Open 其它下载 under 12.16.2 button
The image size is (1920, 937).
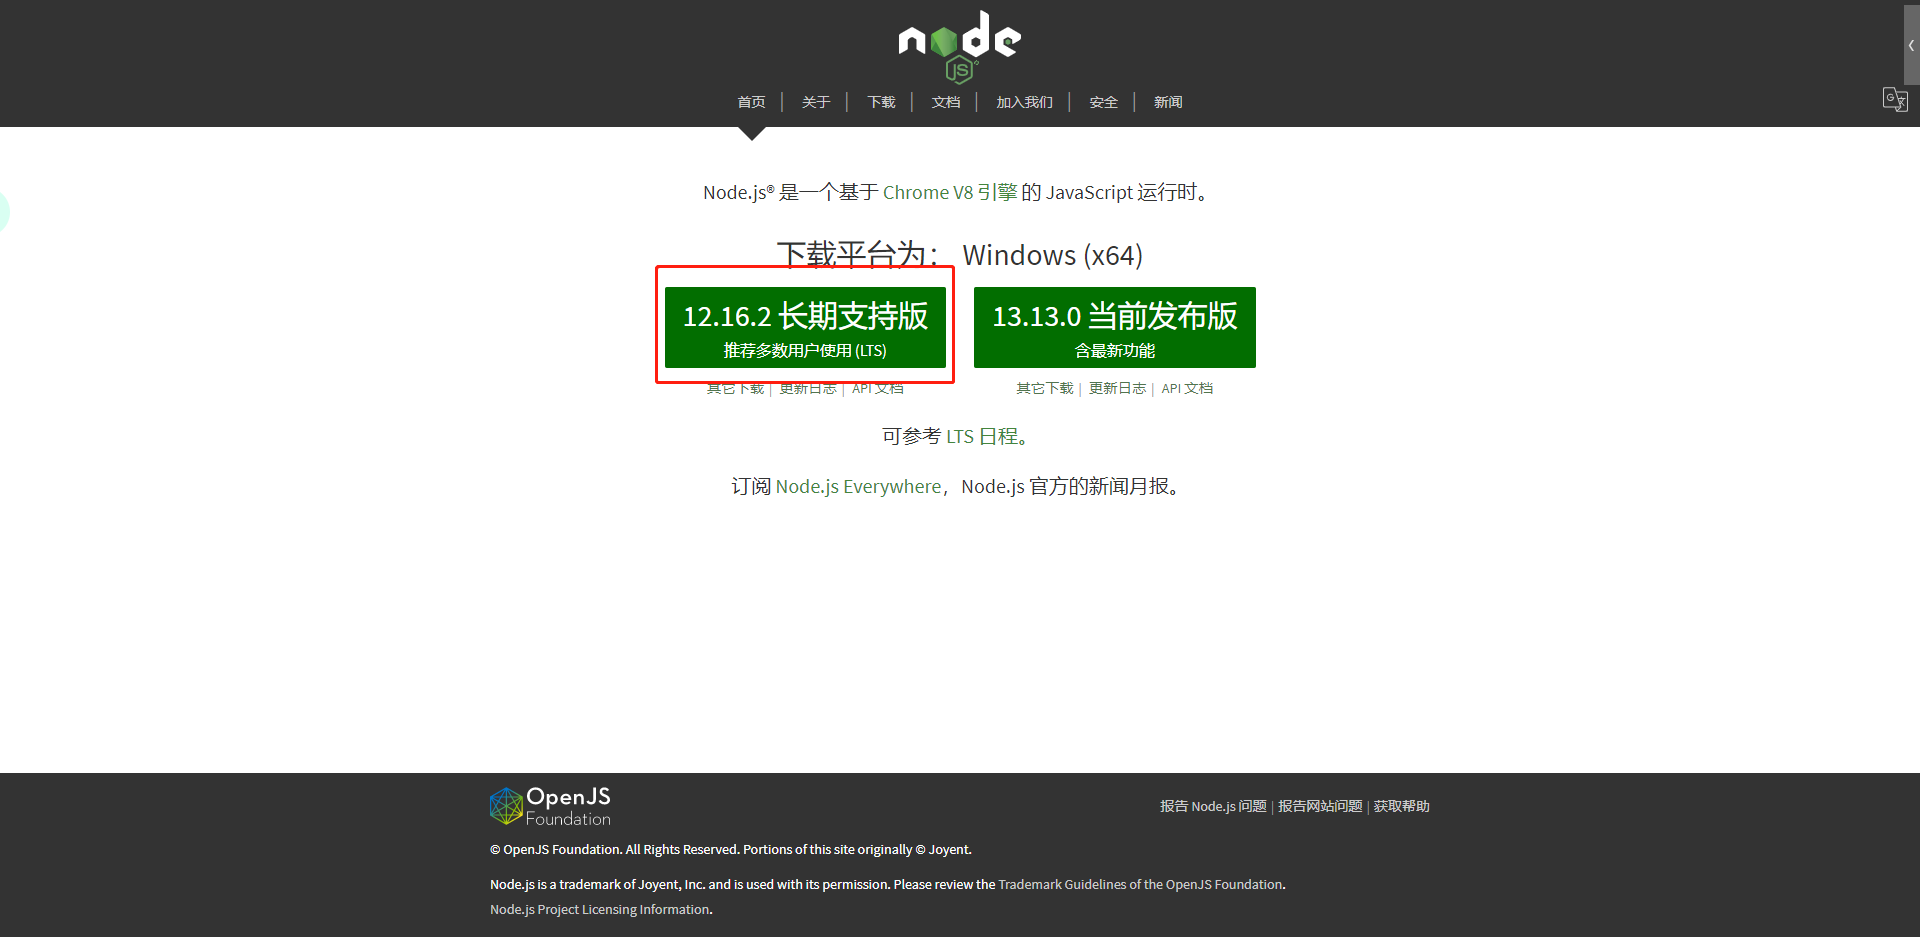(735, 389)
